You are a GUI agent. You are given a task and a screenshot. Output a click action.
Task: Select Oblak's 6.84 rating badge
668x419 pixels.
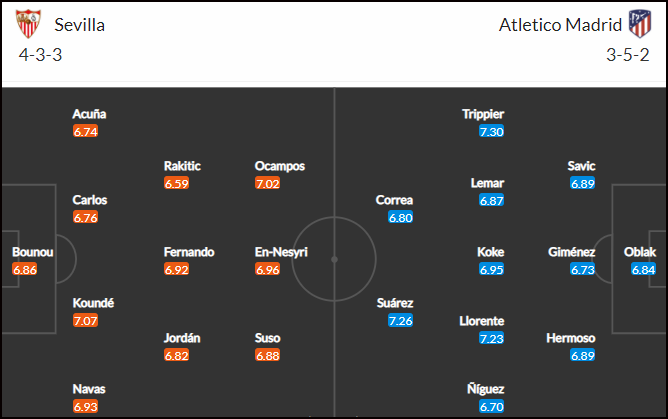pos(643,269)
